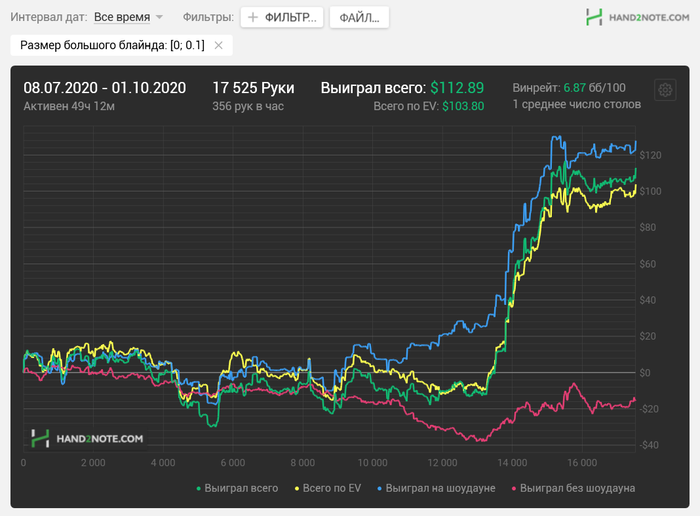Click the 17 525 Руки hand count

[253, 87]
